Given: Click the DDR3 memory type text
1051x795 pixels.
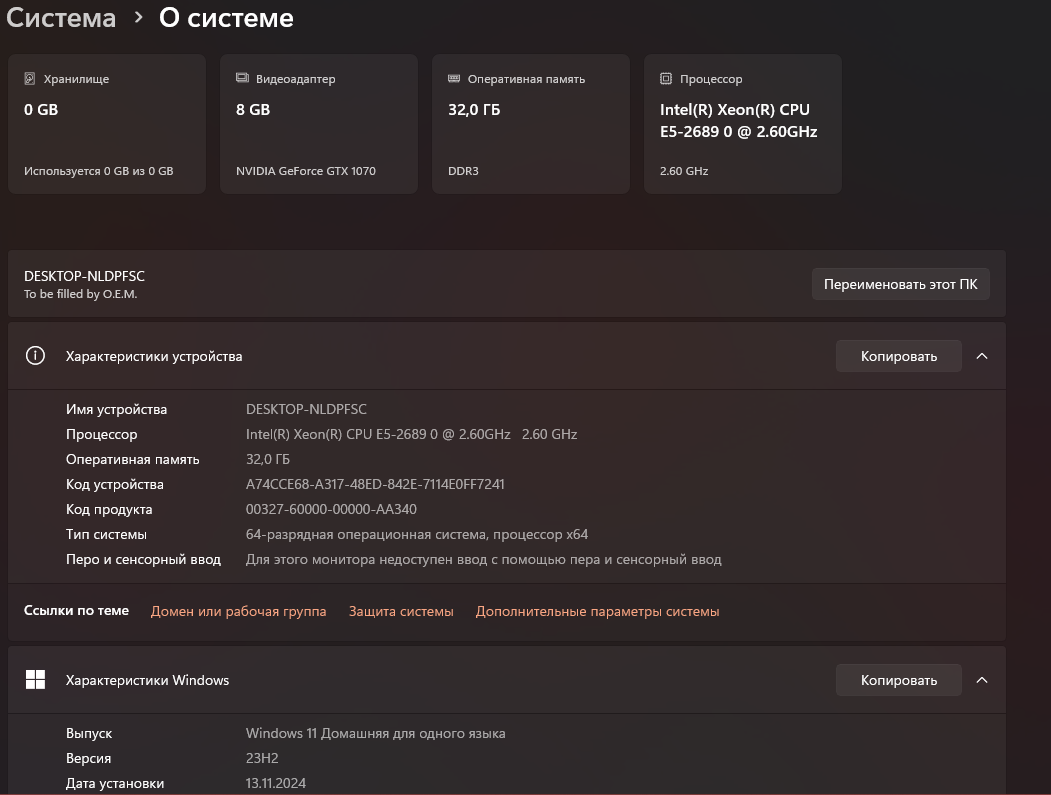Looking at the screenshot, I should coord(463,171).
